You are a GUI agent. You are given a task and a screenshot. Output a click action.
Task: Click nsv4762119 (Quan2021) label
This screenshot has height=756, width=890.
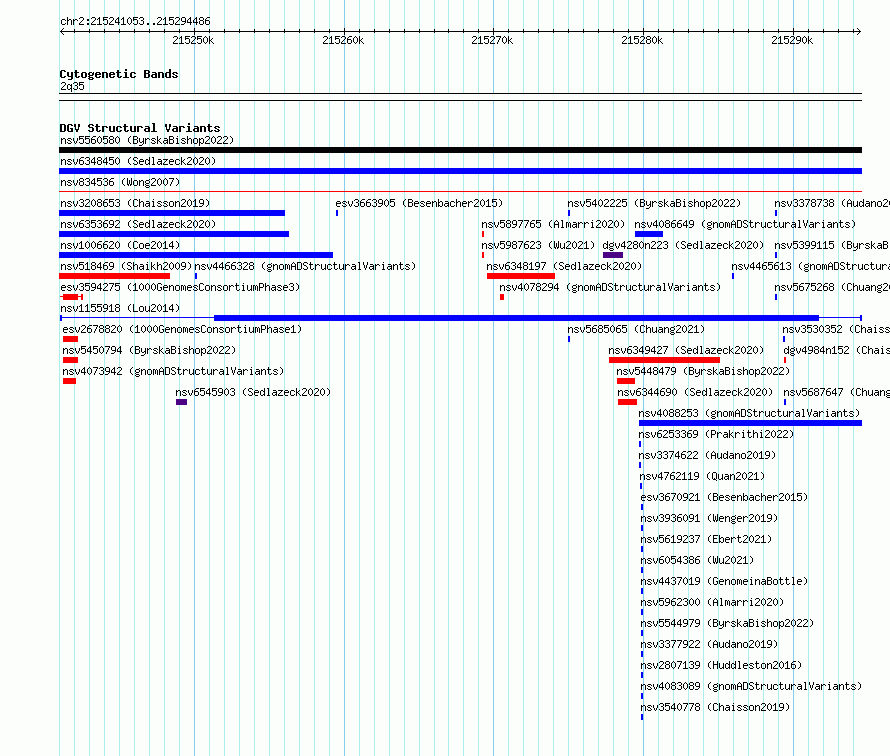(703, 476)
